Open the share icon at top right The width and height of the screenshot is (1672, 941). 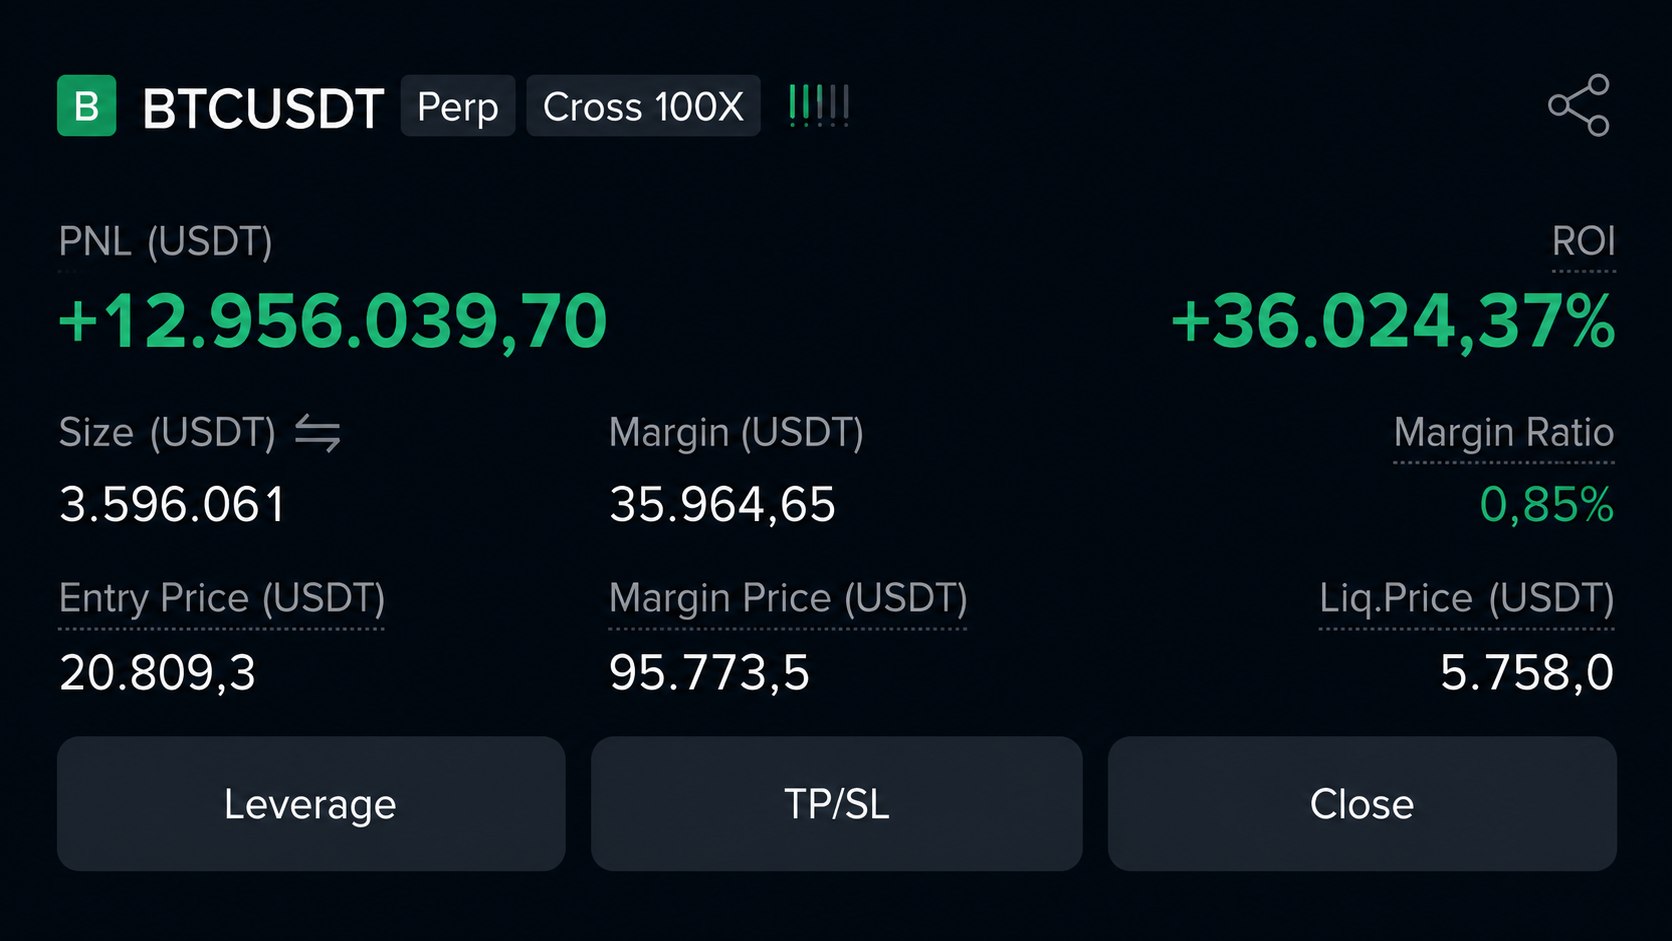point(1579,105)
